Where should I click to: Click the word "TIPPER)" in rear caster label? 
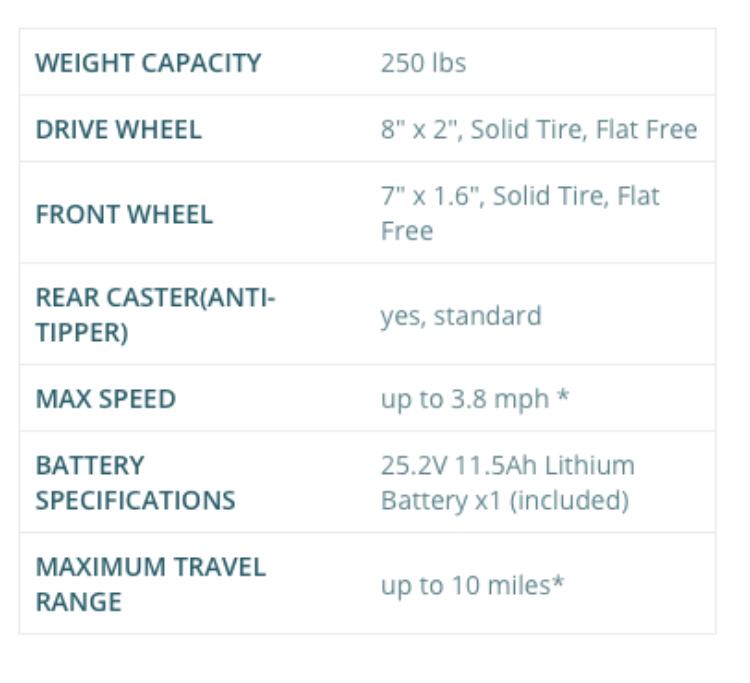click(x=81, y=333)
